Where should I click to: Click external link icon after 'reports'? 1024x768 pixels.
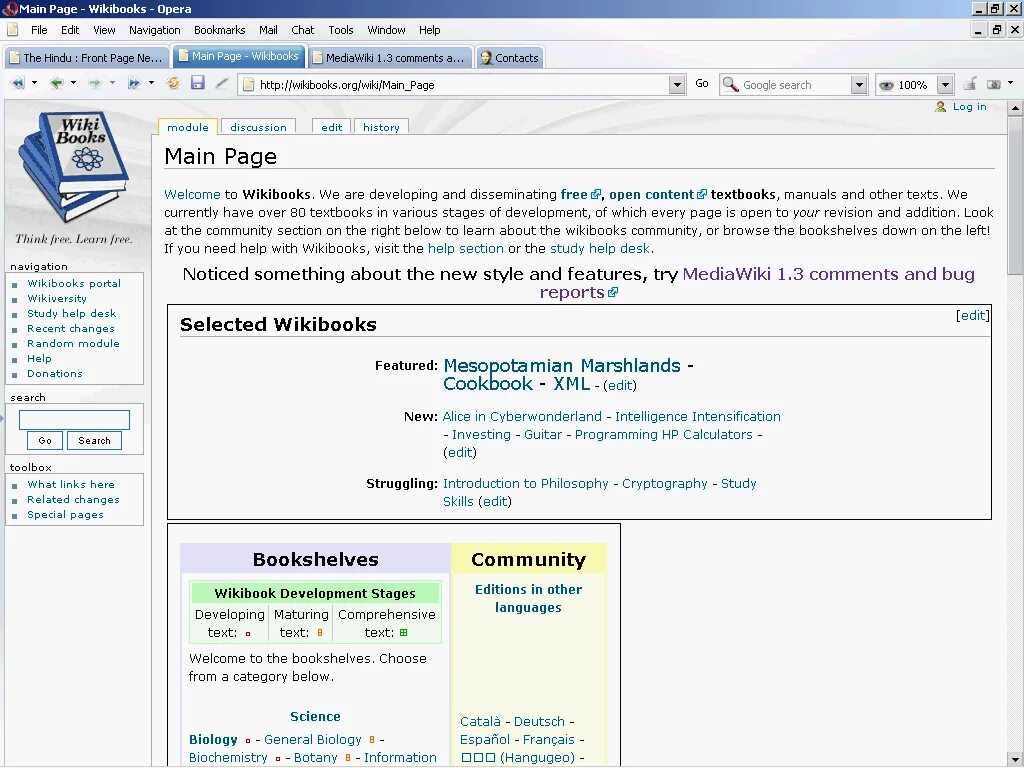tap(613, 293)
